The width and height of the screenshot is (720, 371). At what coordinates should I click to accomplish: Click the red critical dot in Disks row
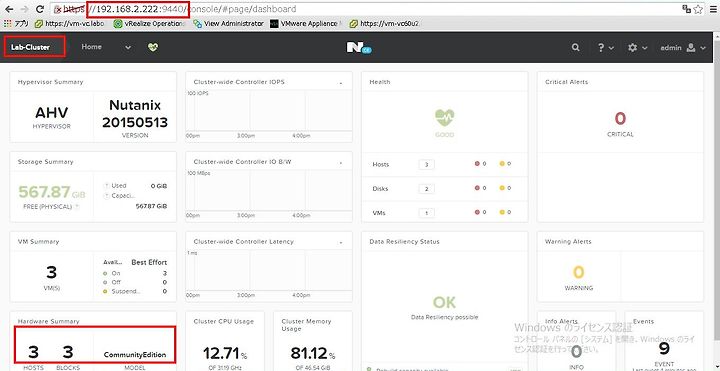[x=478, y=188]
